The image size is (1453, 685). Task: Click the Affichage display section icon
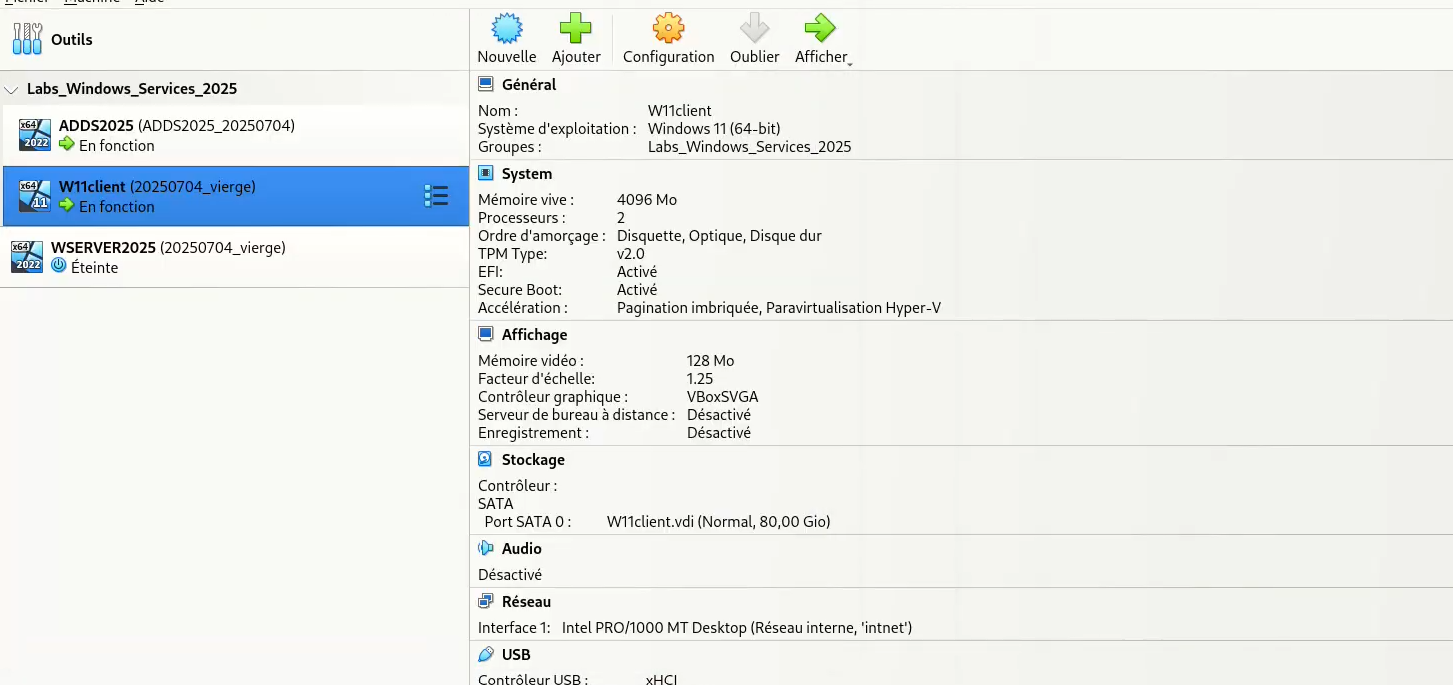point(486,334)
